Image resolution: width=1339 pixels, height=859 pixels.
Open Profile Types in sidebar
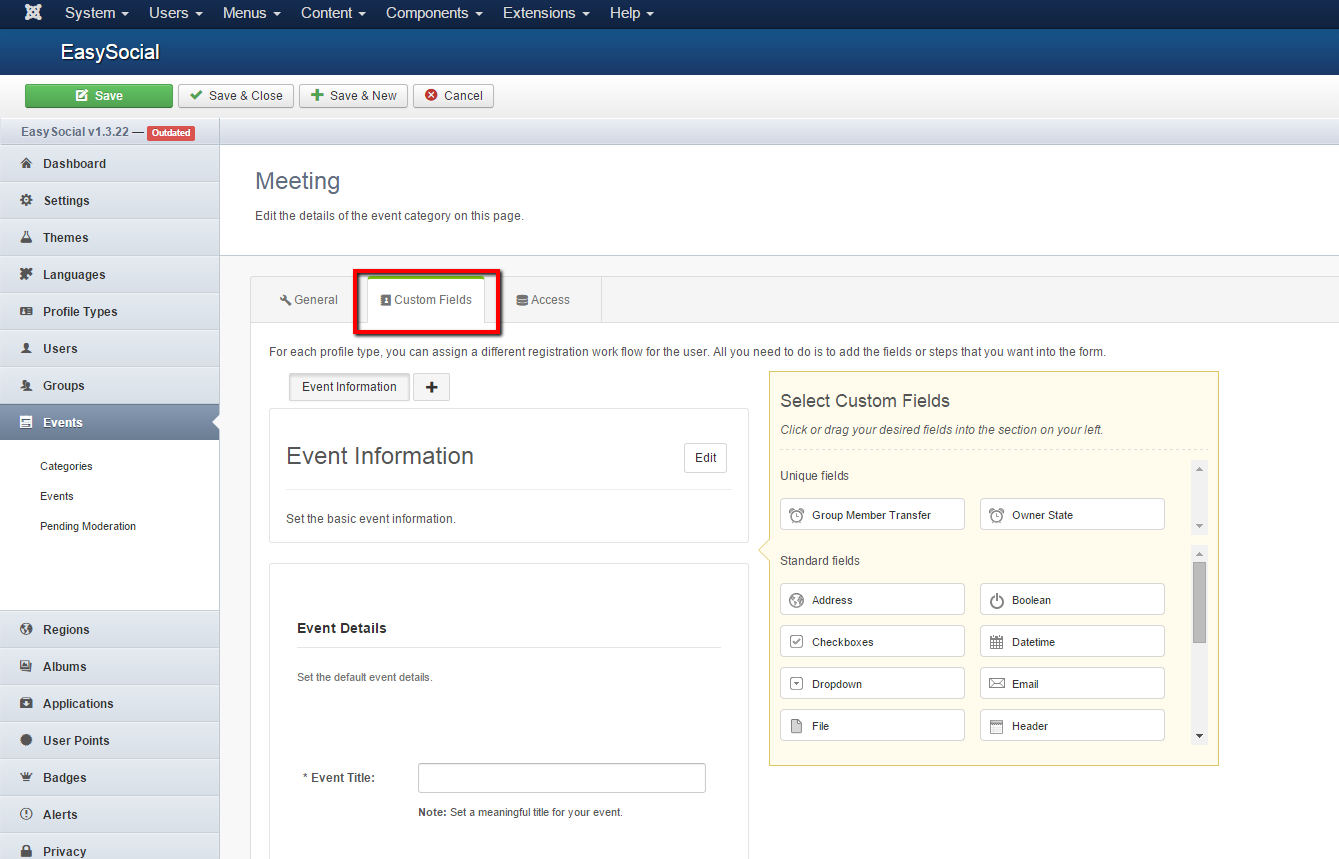(109, 312)
